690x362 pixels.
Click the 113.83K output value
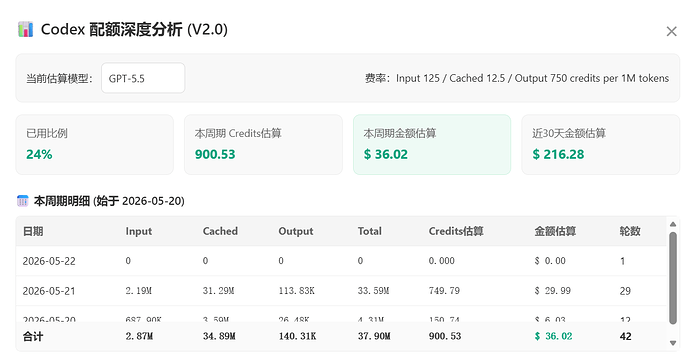click(x=297, y=291)
